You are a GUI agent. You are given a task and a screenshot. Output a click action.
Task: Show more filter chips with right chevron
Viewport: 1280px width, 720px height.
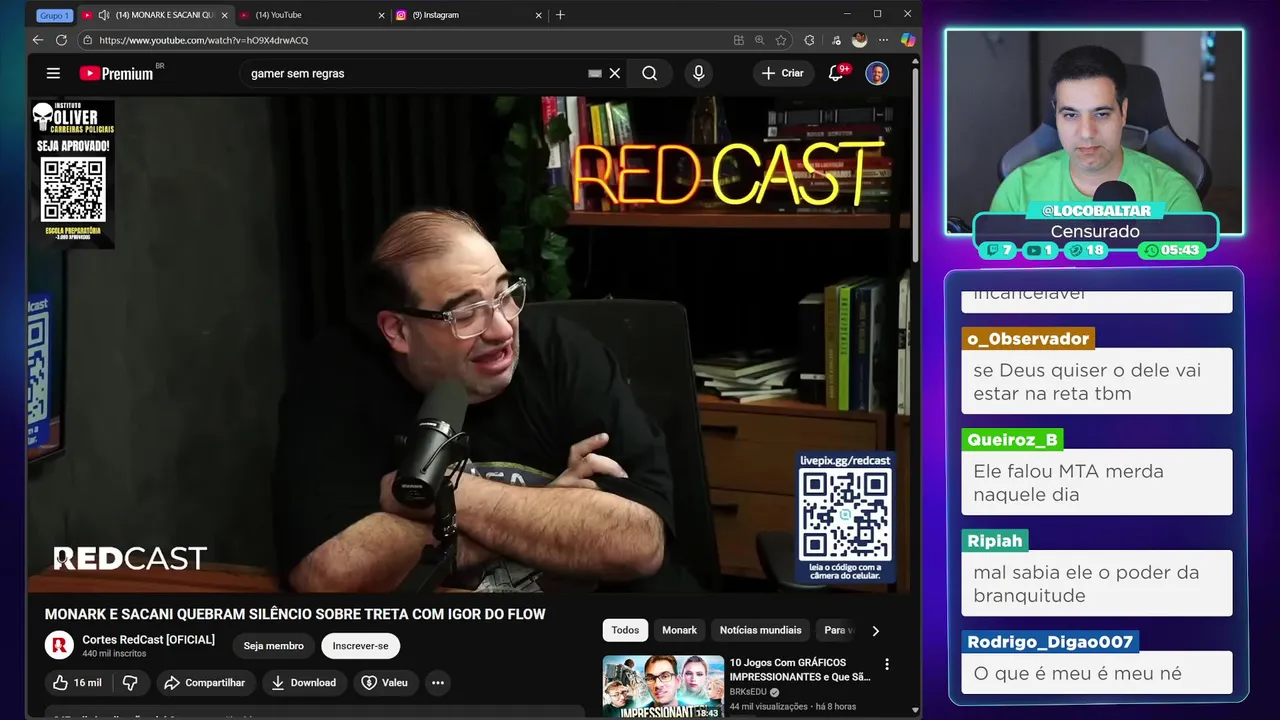[x=875, y=631]
